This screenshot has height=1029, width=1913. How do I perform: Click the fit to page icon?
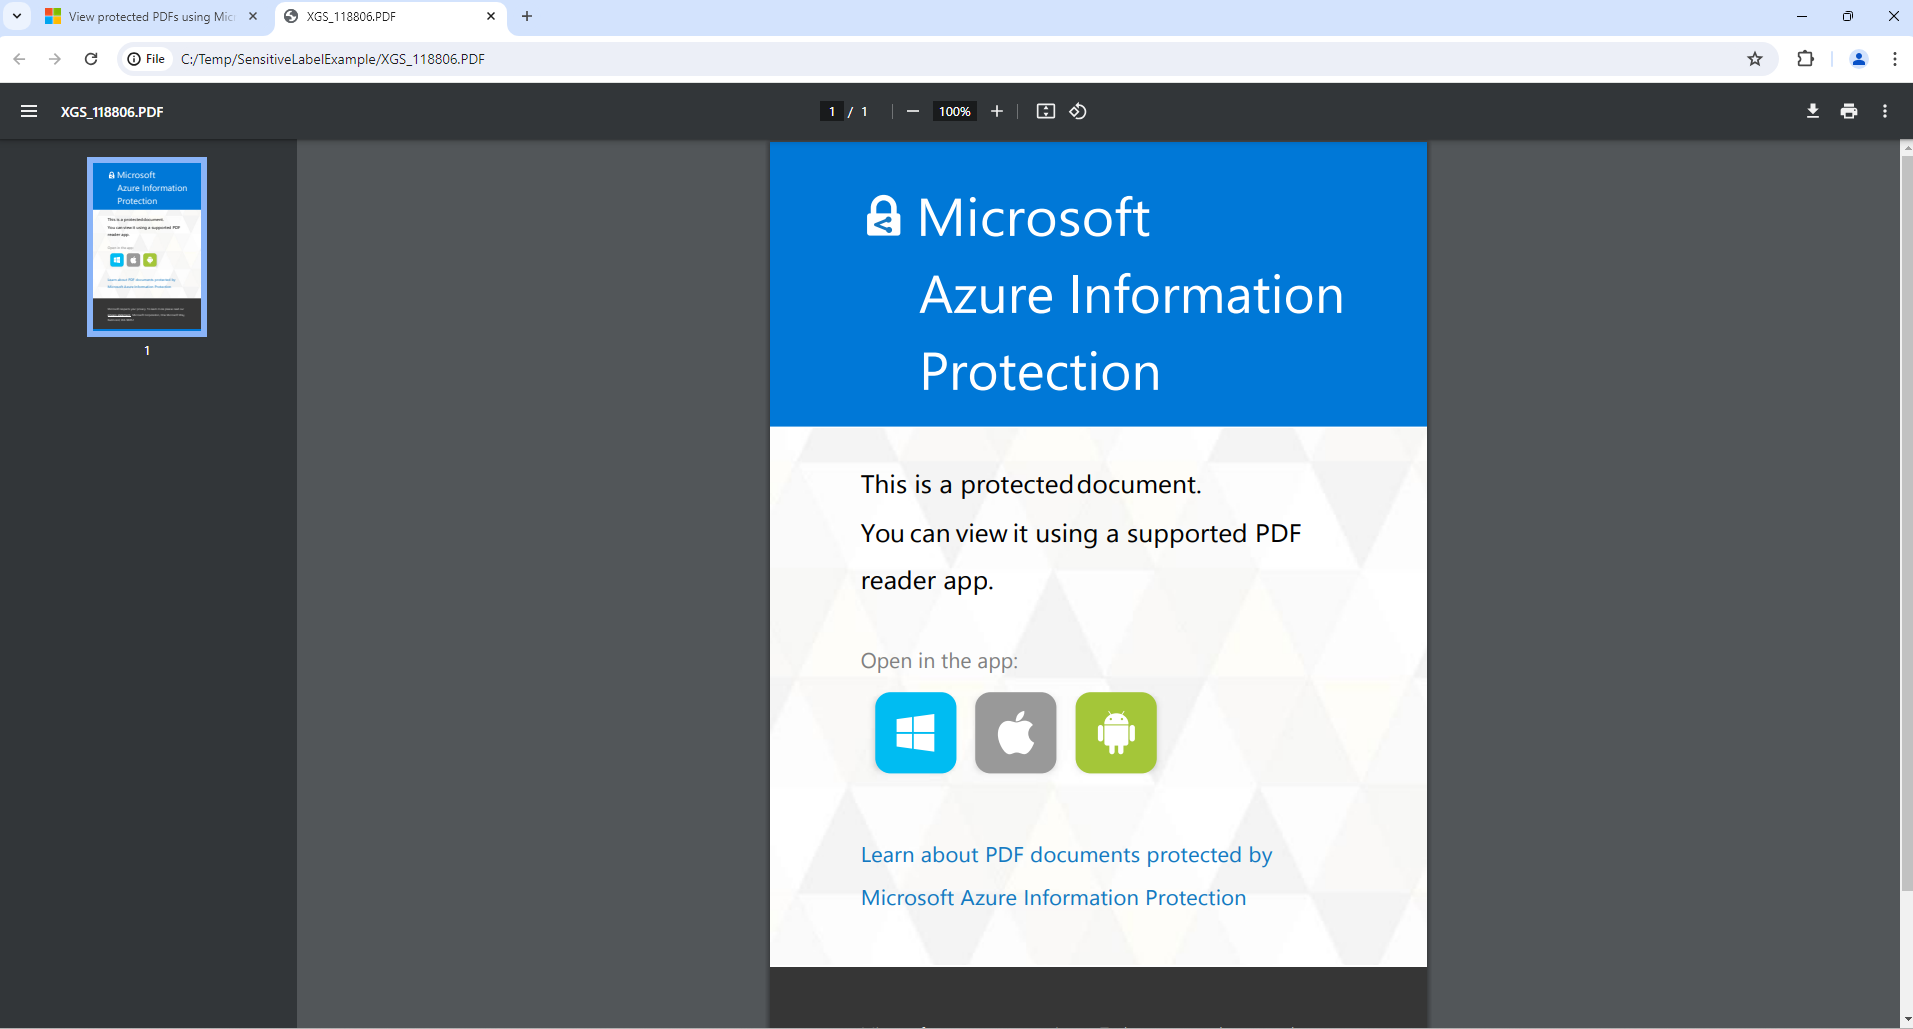[x=1045, y=111]
